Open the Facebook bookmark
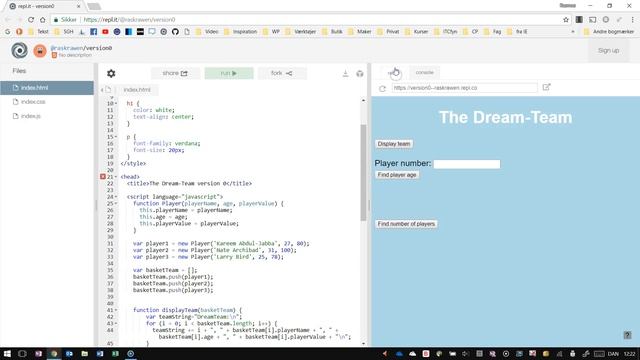 (93, 31)
